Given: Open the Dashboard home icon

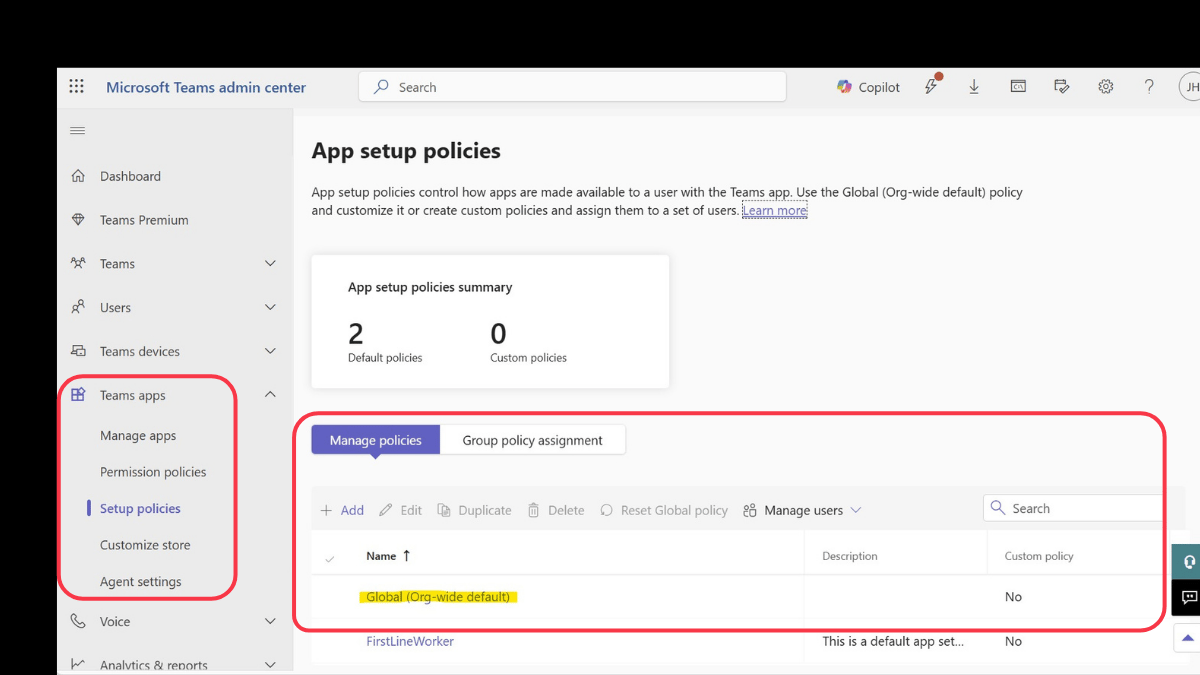Looking at the screenshot, I should [x=78, y=176].
